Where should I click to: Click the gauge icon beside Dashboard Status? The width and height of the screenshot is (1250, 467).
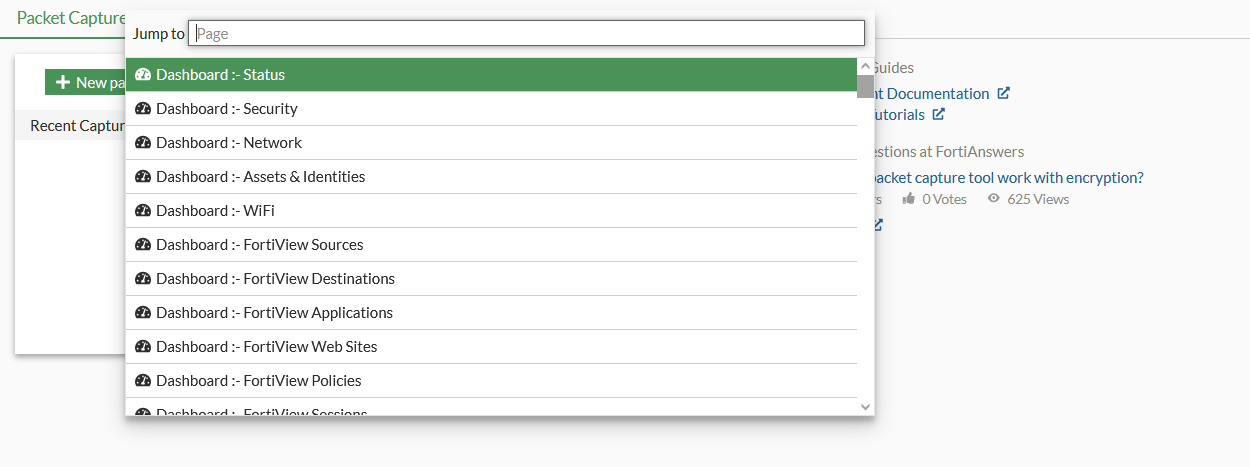[x=142, y=75]
